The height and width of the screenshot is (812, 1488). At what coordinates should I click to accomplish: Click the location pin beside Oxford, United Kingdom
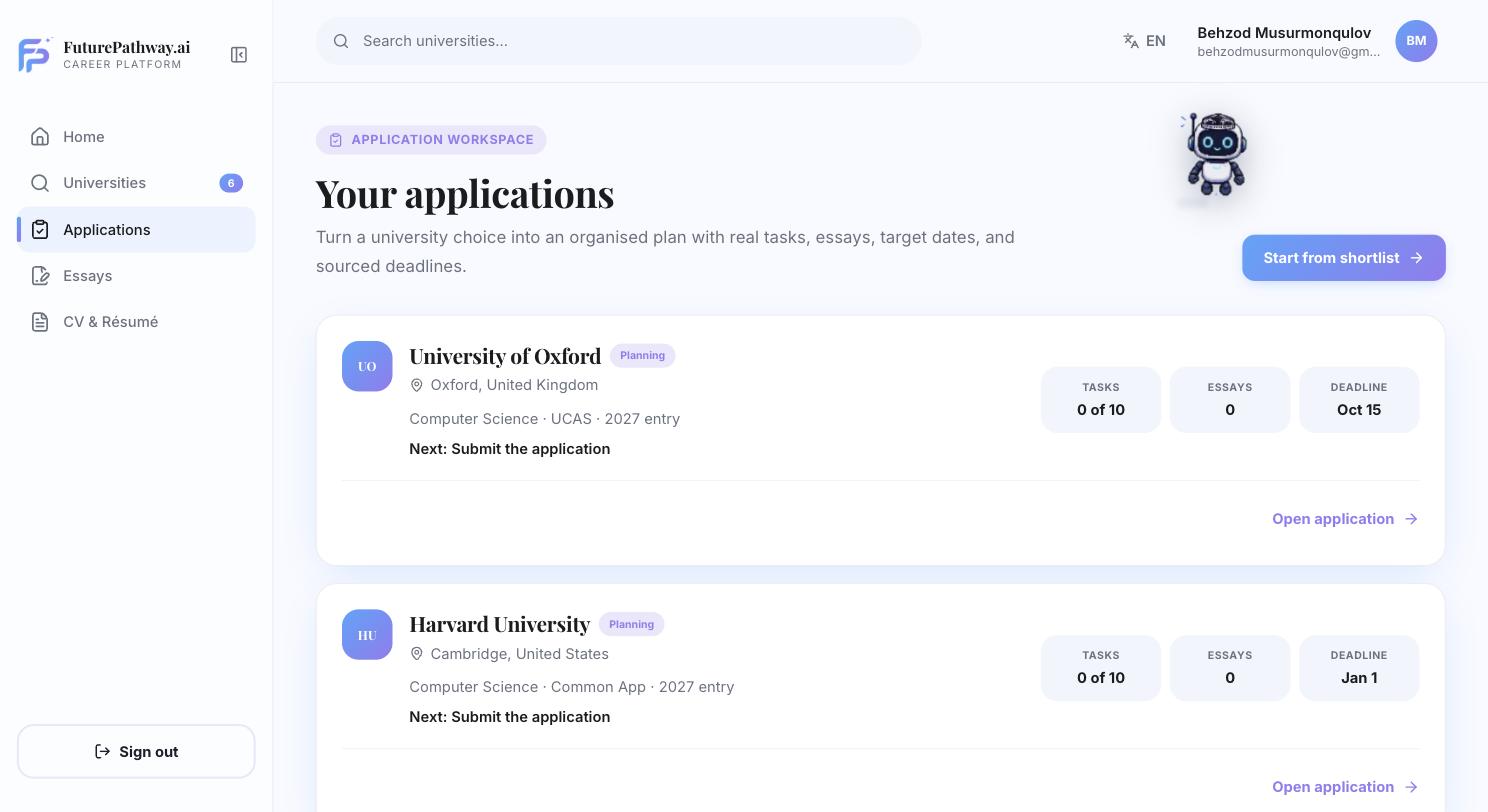click(417, 385)
